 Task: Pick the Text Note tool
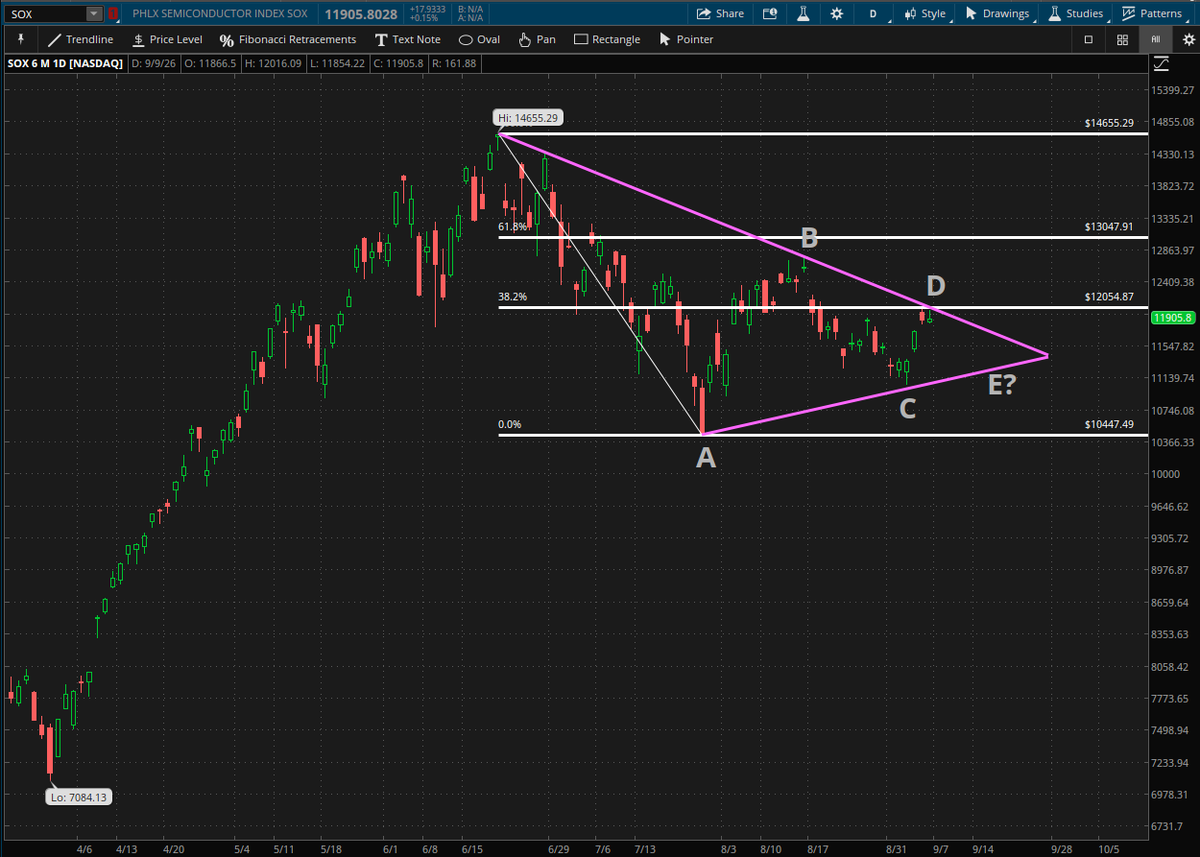[x=407, y=40]
